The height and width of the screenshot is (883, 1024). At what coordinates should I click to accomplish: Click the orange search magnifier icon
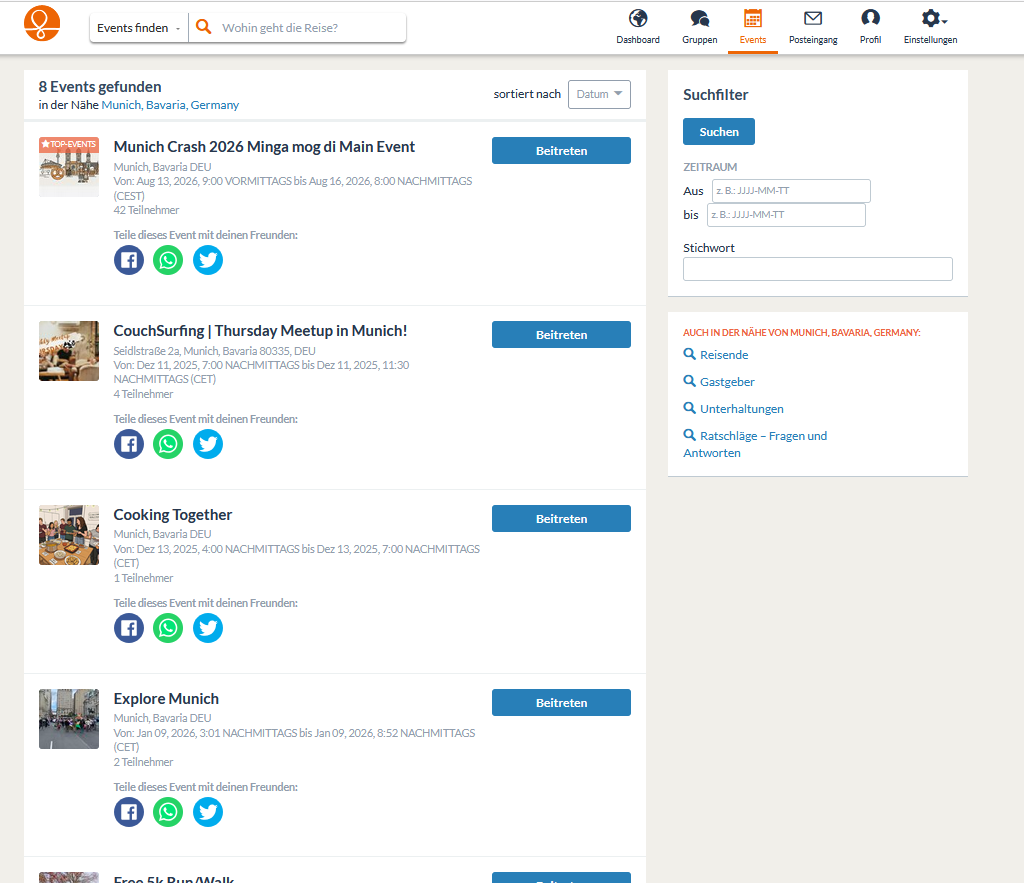[204, 28]
